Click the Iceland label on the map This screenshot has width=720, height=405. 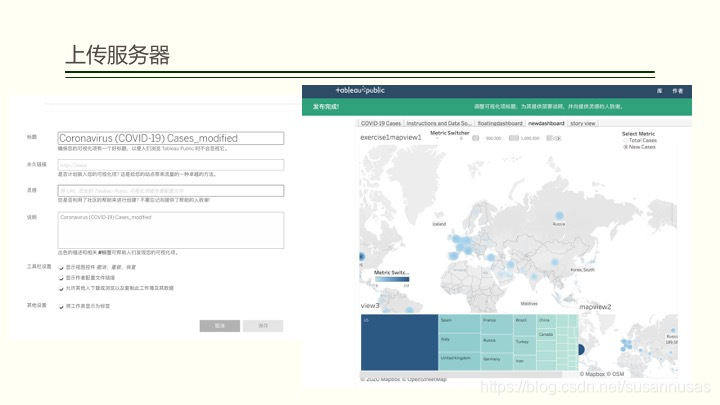coord(439,224)
